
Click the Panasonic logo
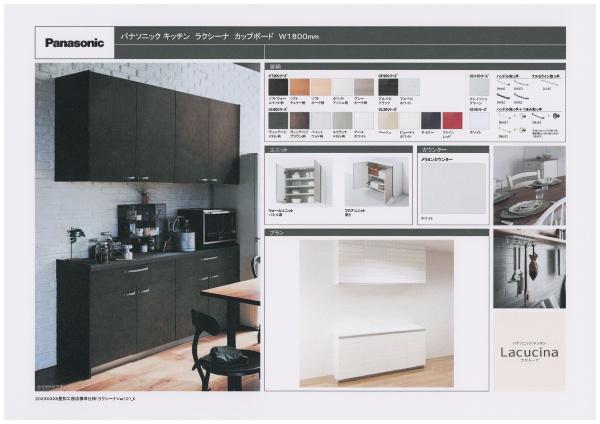coord(74,42)
